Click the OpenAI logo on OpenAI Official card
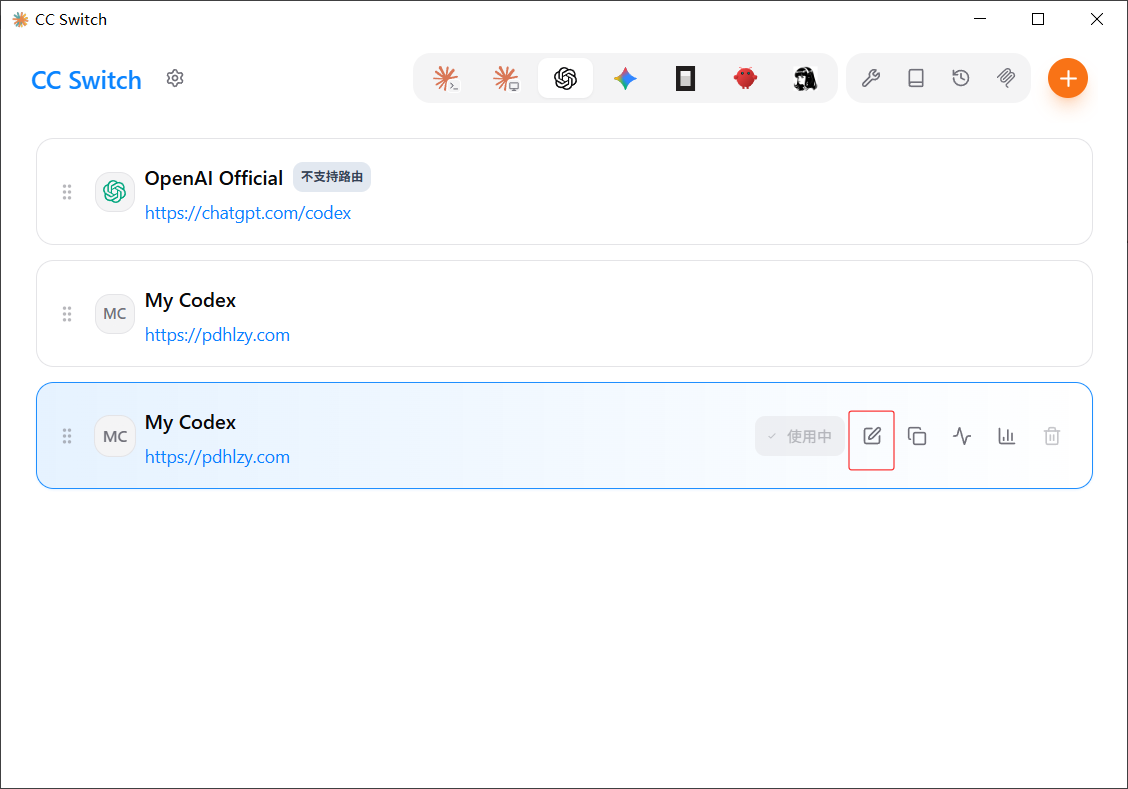Image resolution: width=1128 pixels, height=789 pixels. pos(114,192)
